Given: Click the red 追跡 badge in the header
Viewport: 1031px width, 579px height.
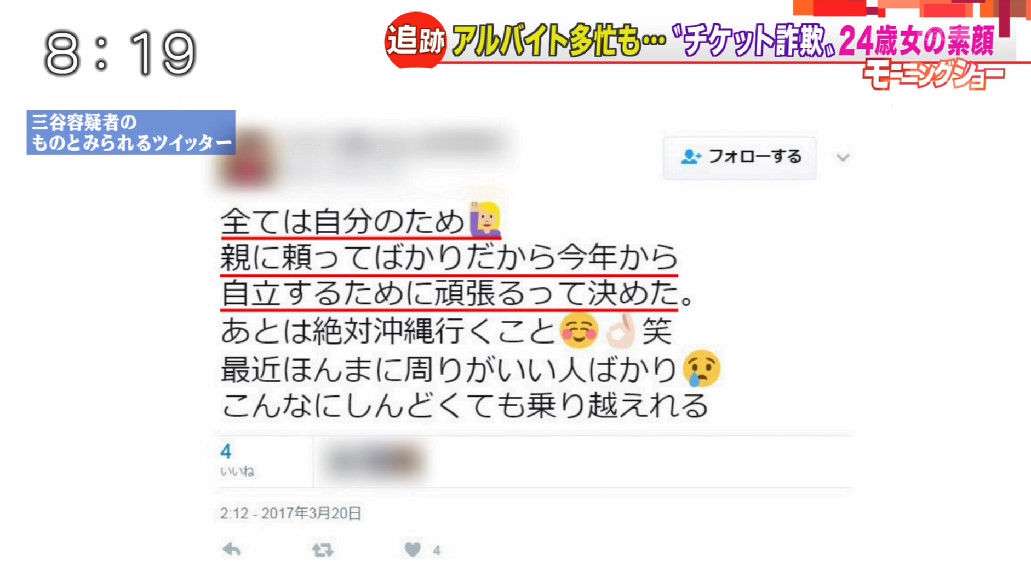Looking at the screenshot, I should click(415, 41).
